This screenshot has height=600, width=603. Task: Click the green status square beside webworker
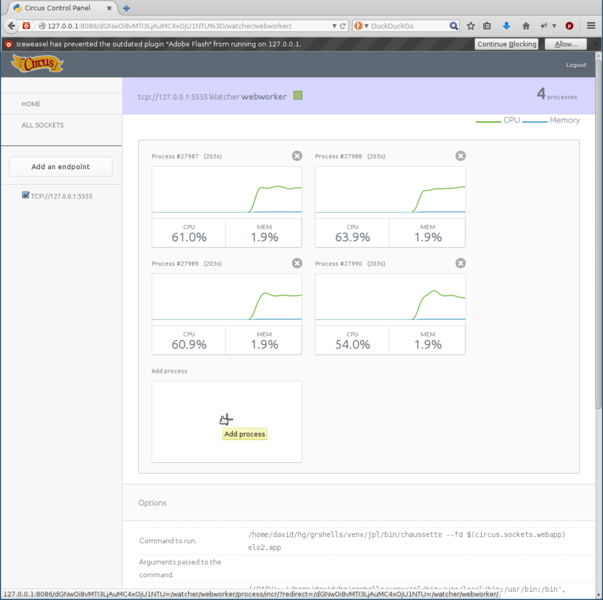[x=298, y=95]
